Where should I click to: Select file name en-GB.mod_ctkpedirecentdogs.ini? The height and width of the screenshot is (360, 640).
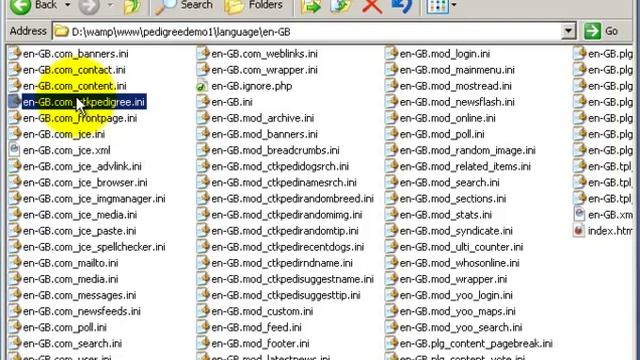coord(288,247)
